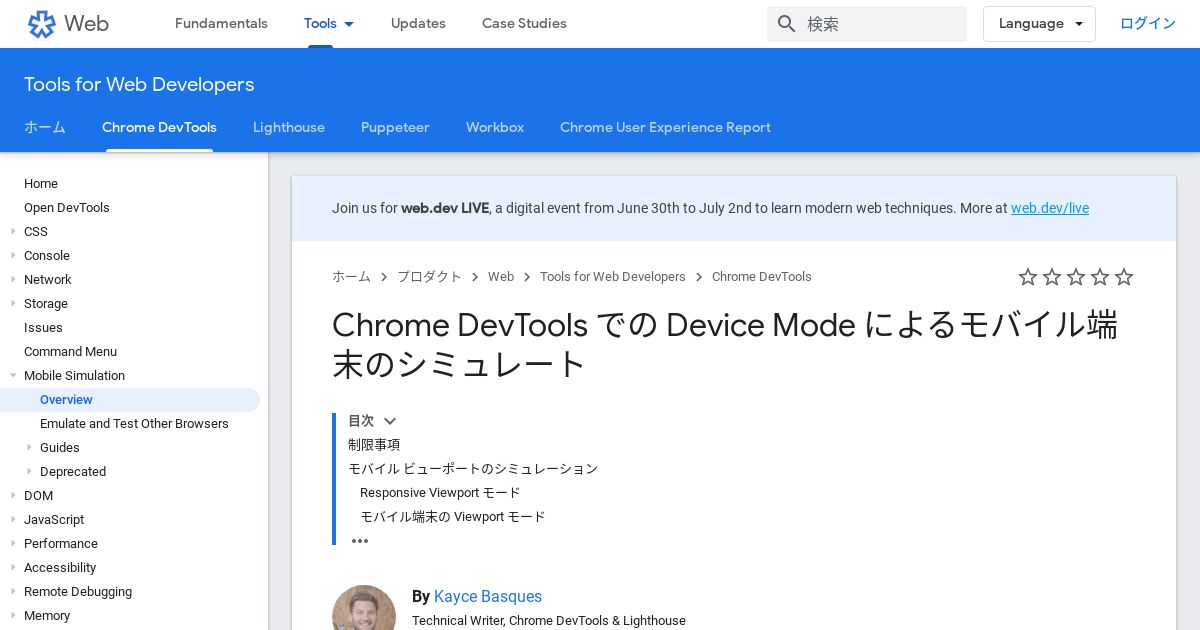Expand the Remote Debugging section
Screen dimensions: 1200x630
[14, 592]
